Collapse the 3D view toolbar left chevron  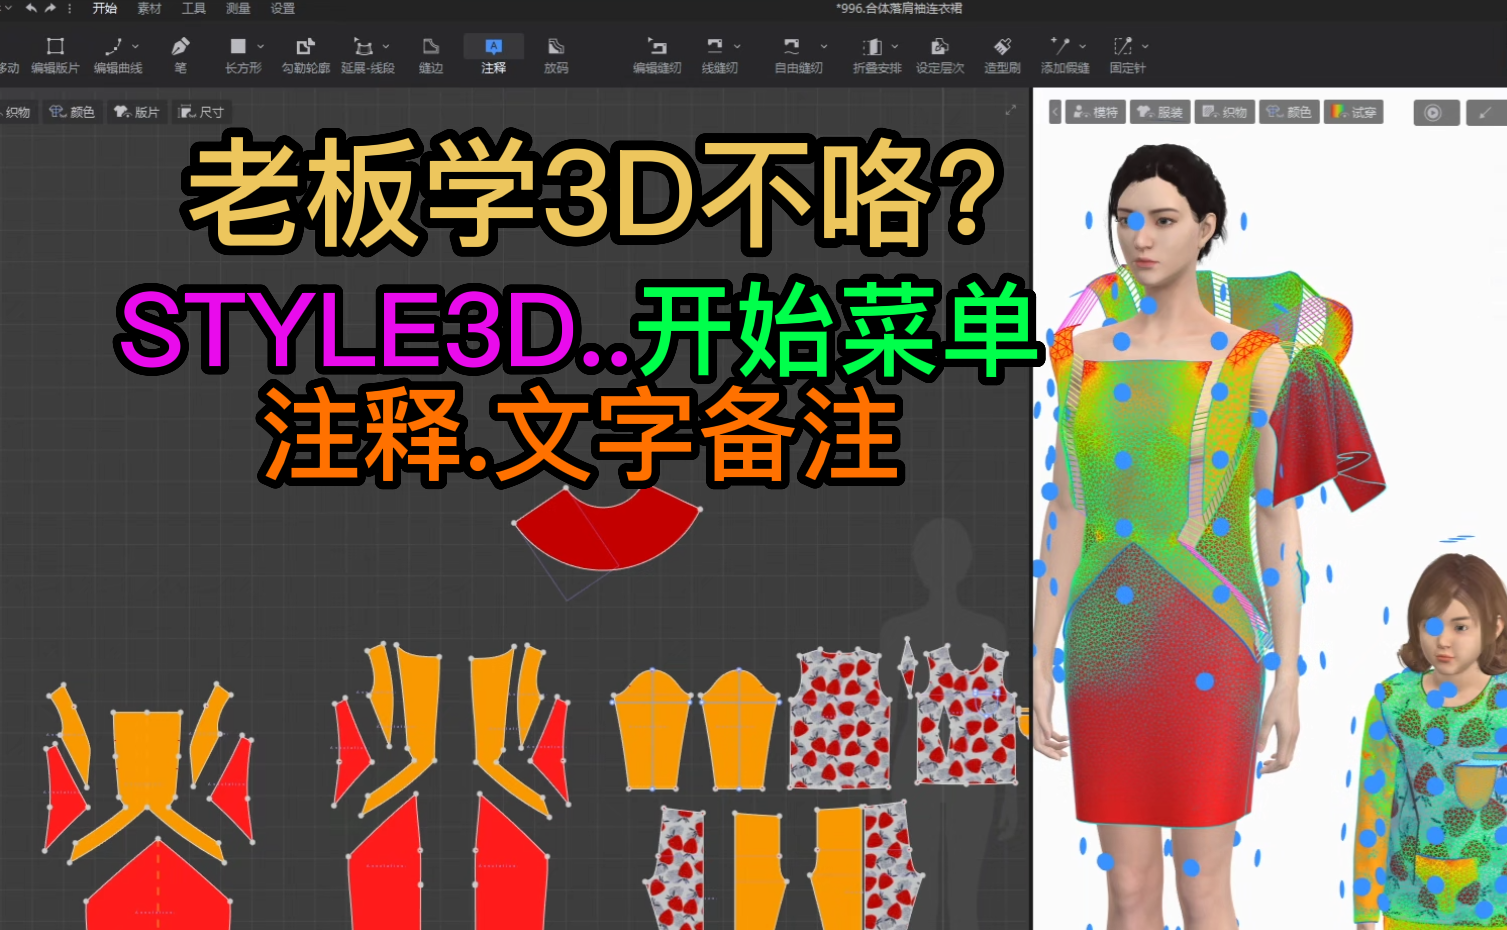[1055, 112]
